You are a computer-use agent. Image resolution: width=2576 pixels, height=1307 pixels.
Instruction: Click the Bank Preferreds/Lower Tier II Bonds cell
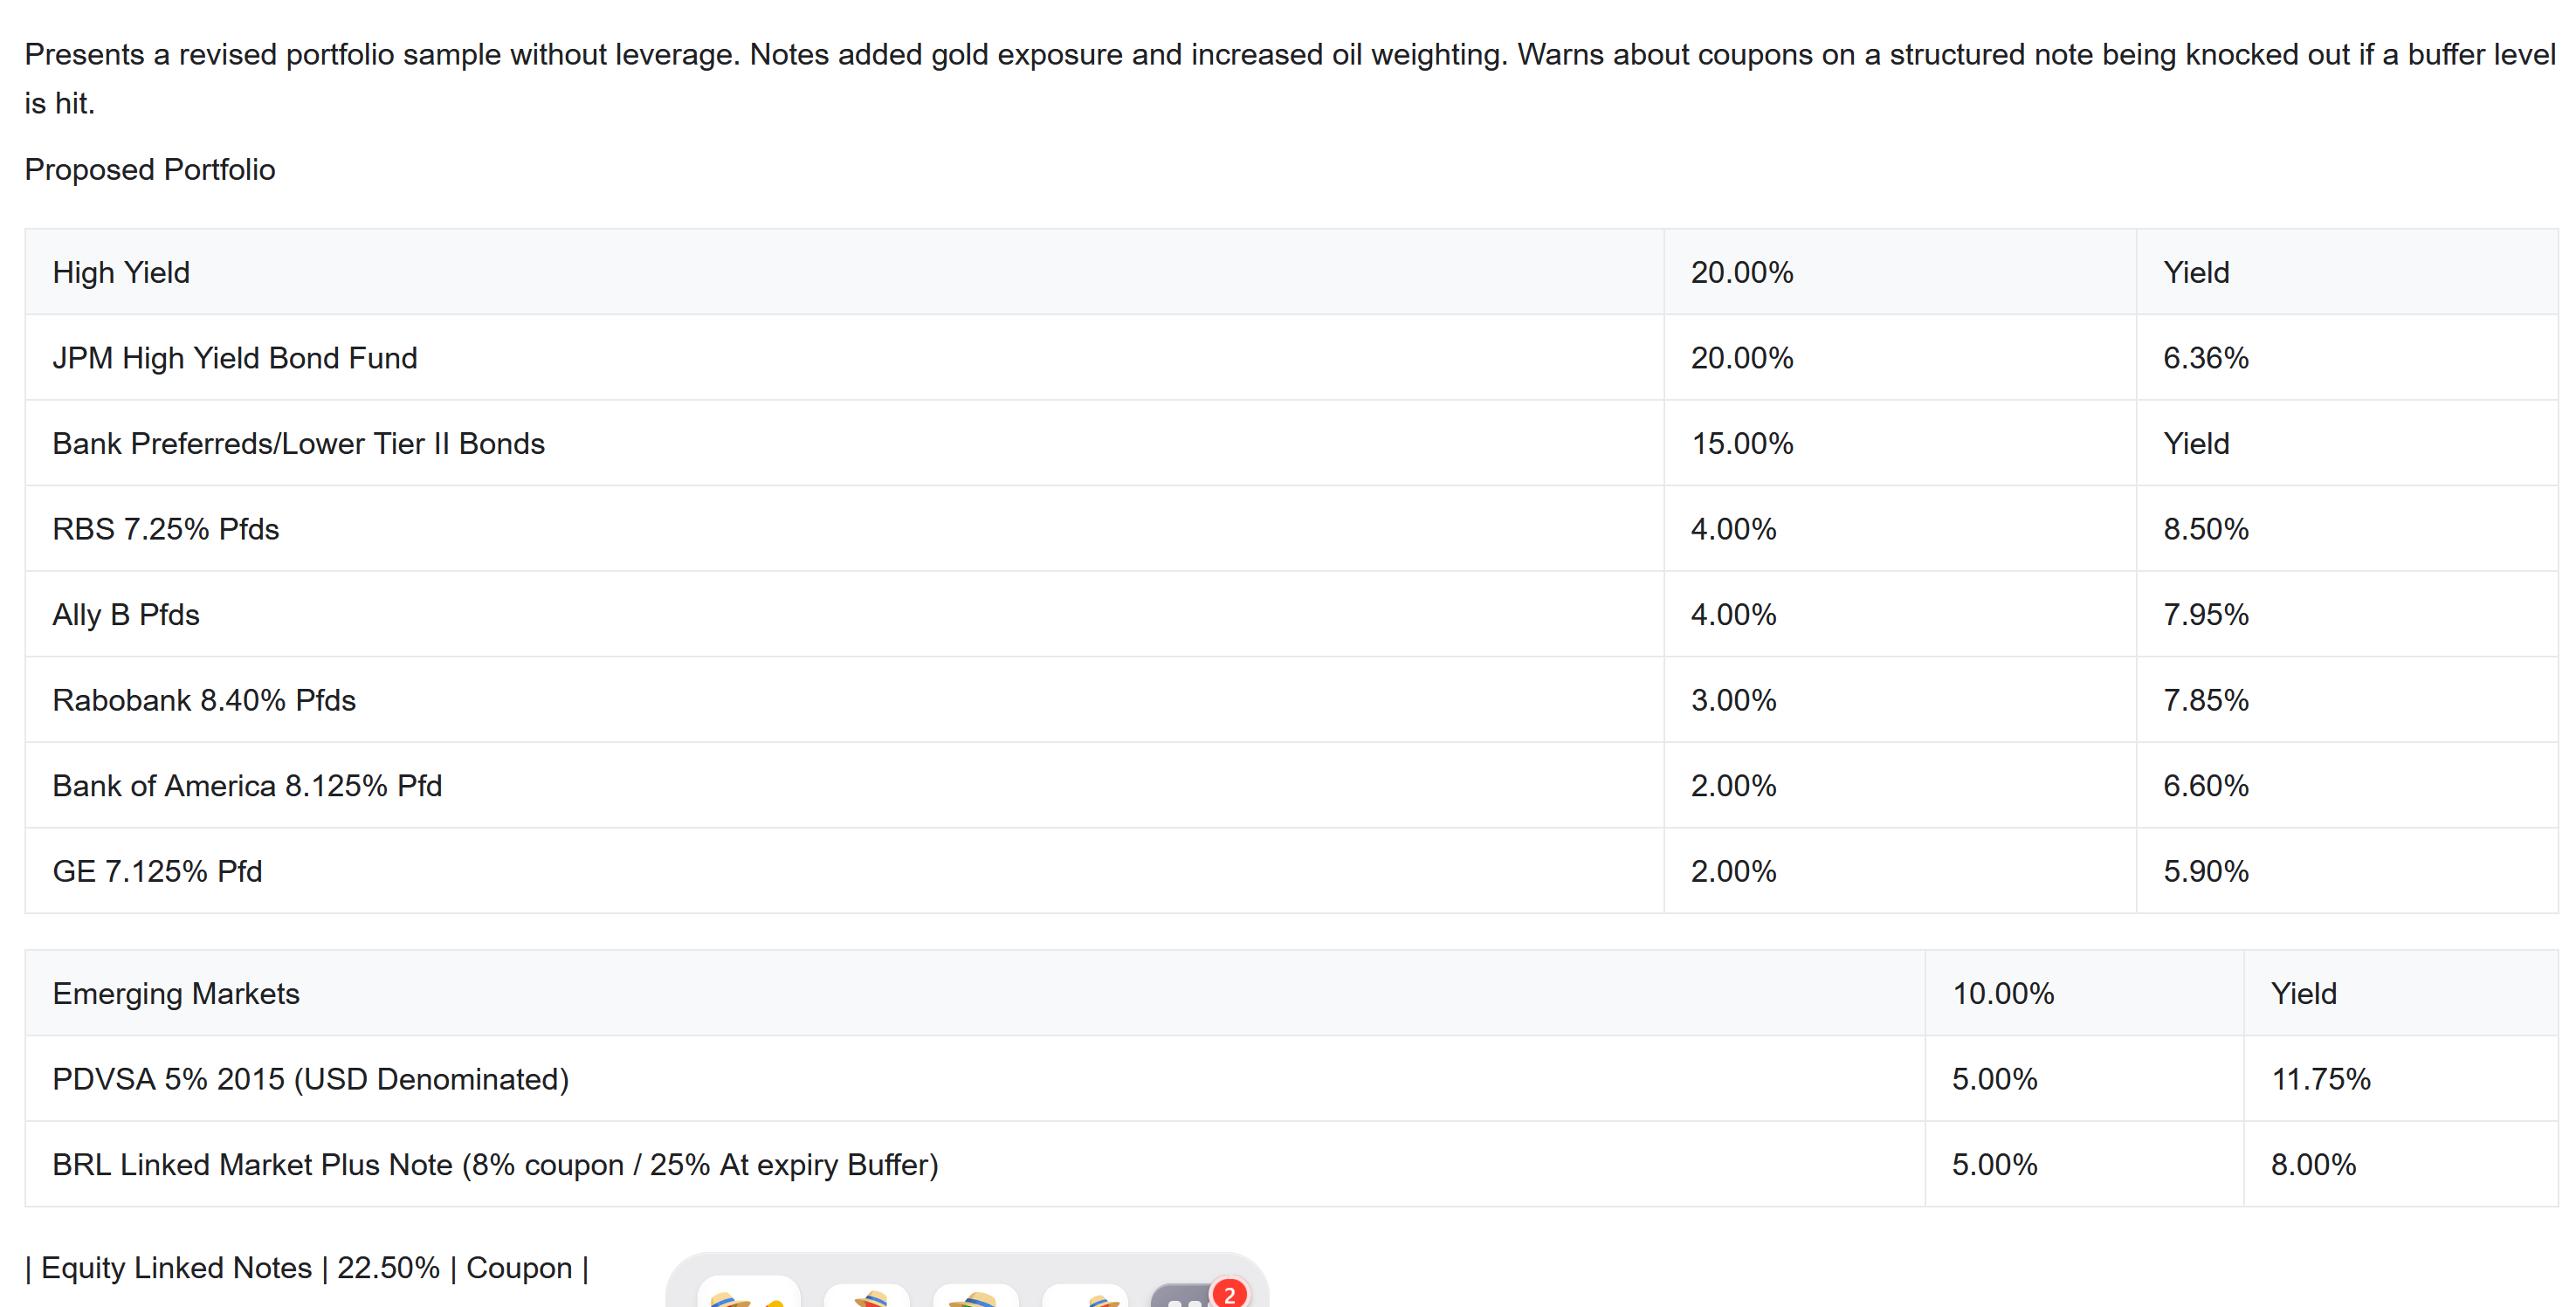pyautogui.click(x=298, y=443)
